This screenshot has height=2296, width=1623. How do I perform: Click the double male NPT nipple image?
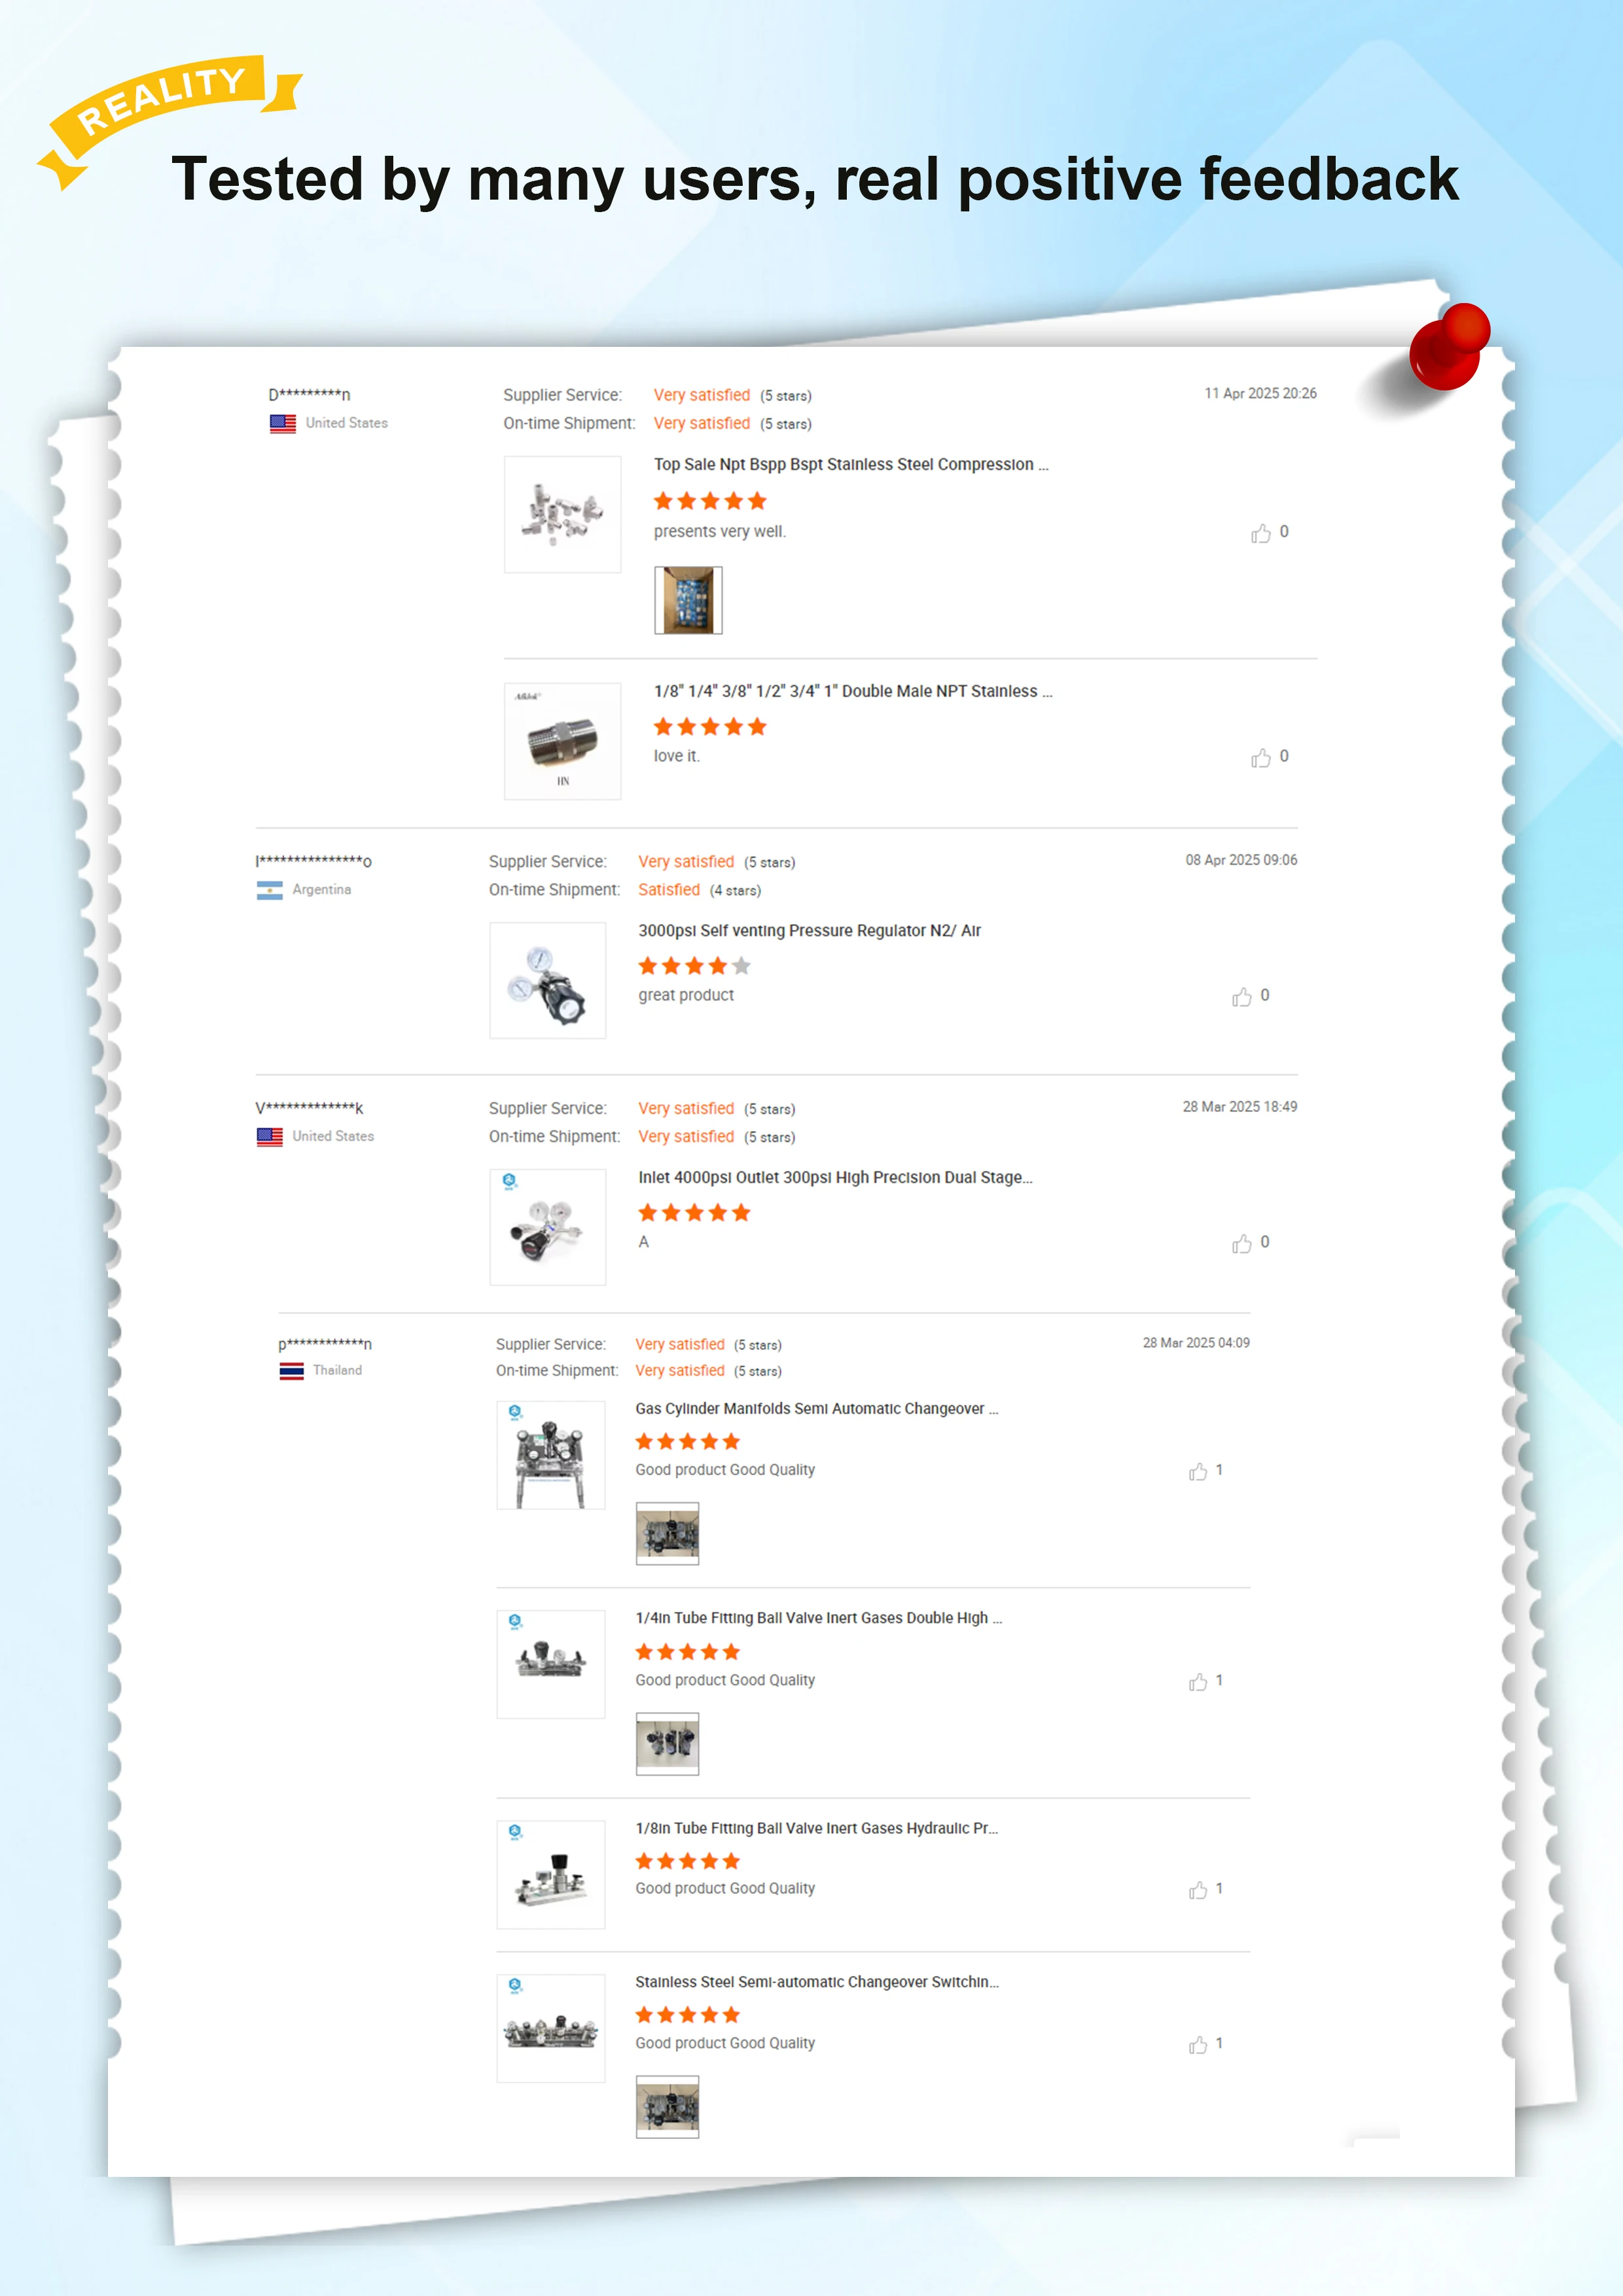click(x=562, y=741)
